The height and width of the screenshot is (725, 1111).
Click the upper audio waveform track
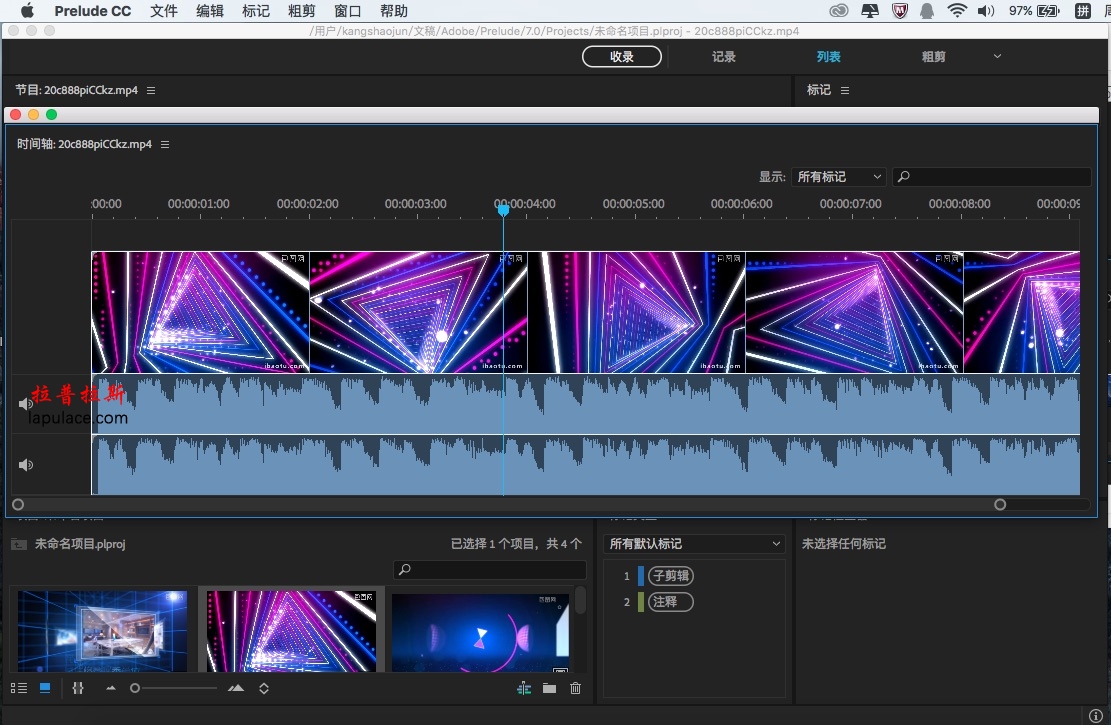point(585,404)
